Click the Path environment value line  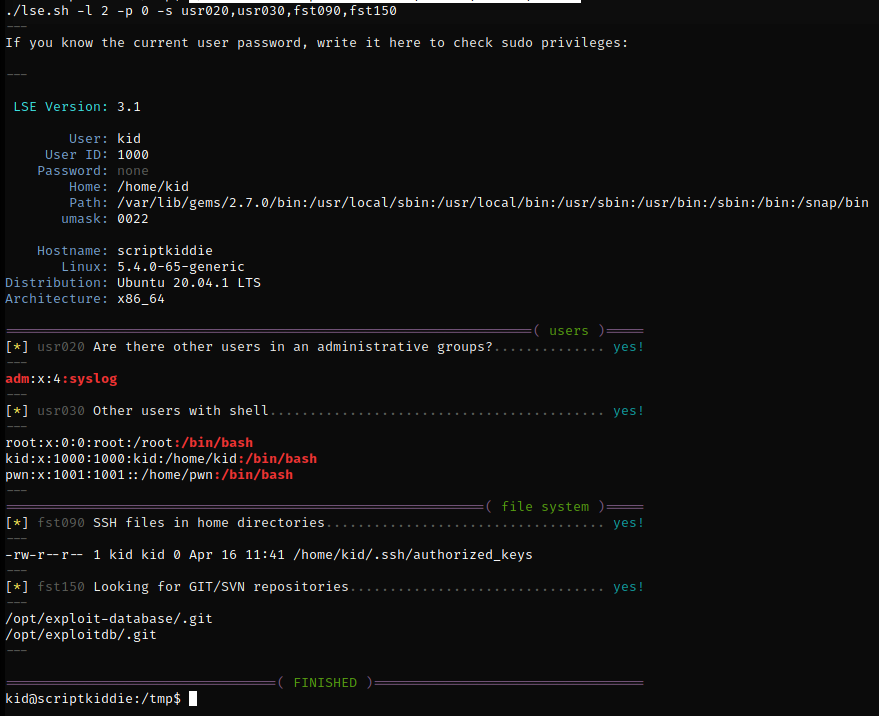[493, 203]
